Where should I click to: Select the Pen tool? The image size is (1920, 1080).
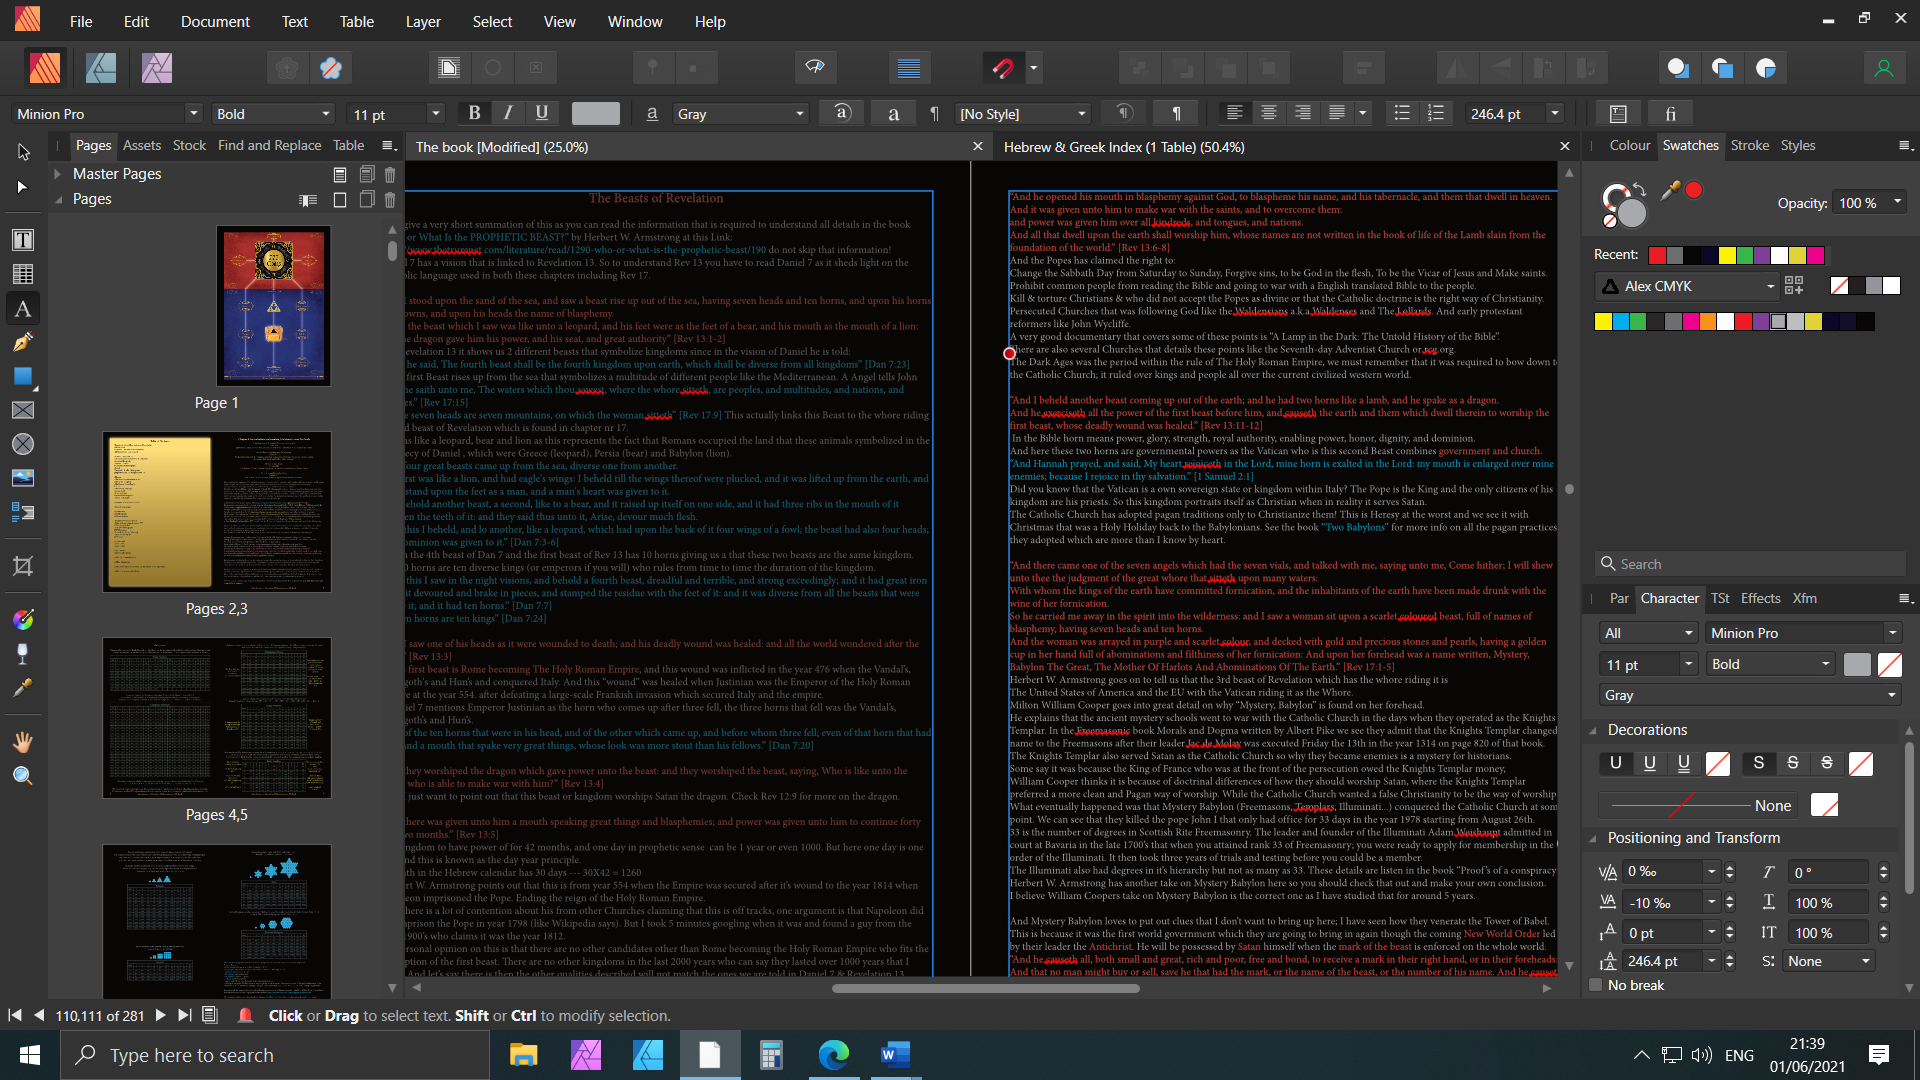pyautogui.click(x=23, y=343)
